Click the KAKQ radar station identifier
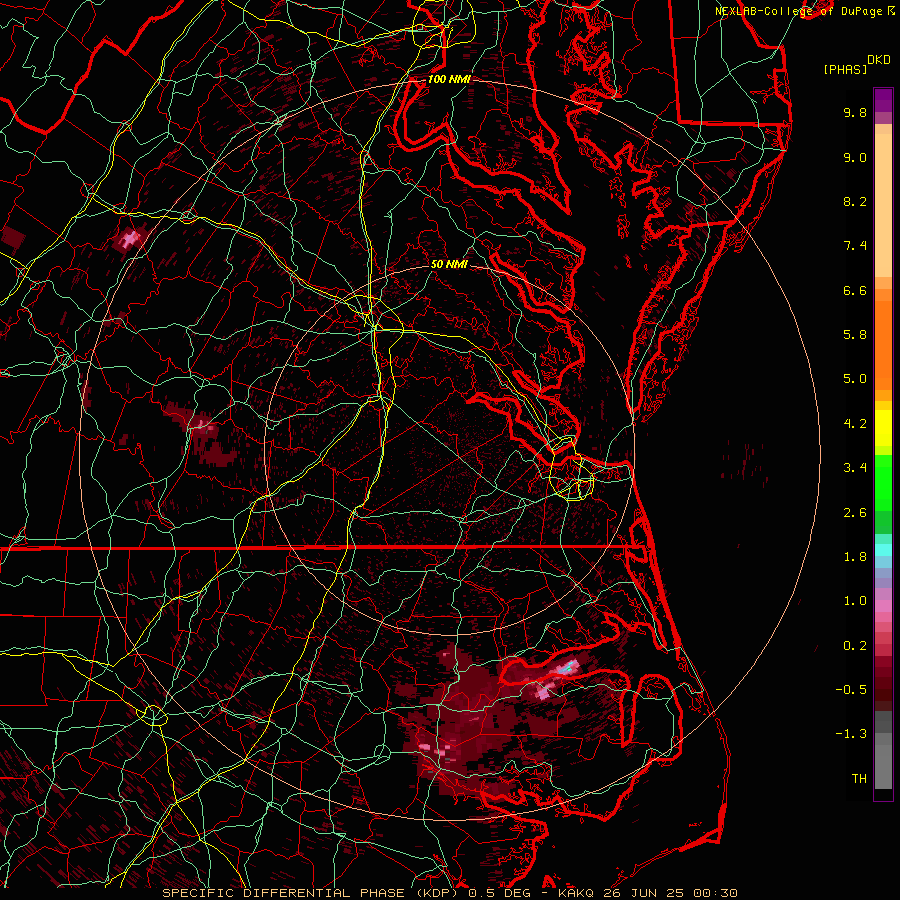Image resolution: width=900 pixels, height=900 pixels. click(x=576, y=893)
